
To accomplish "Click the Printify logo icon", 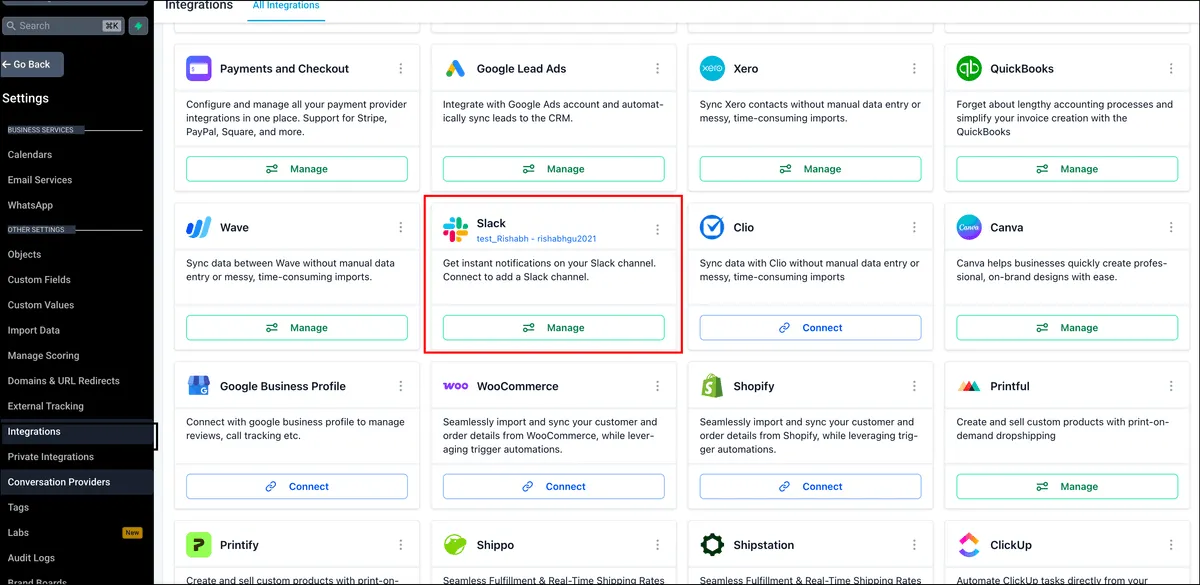I will [x=198, y=545].
